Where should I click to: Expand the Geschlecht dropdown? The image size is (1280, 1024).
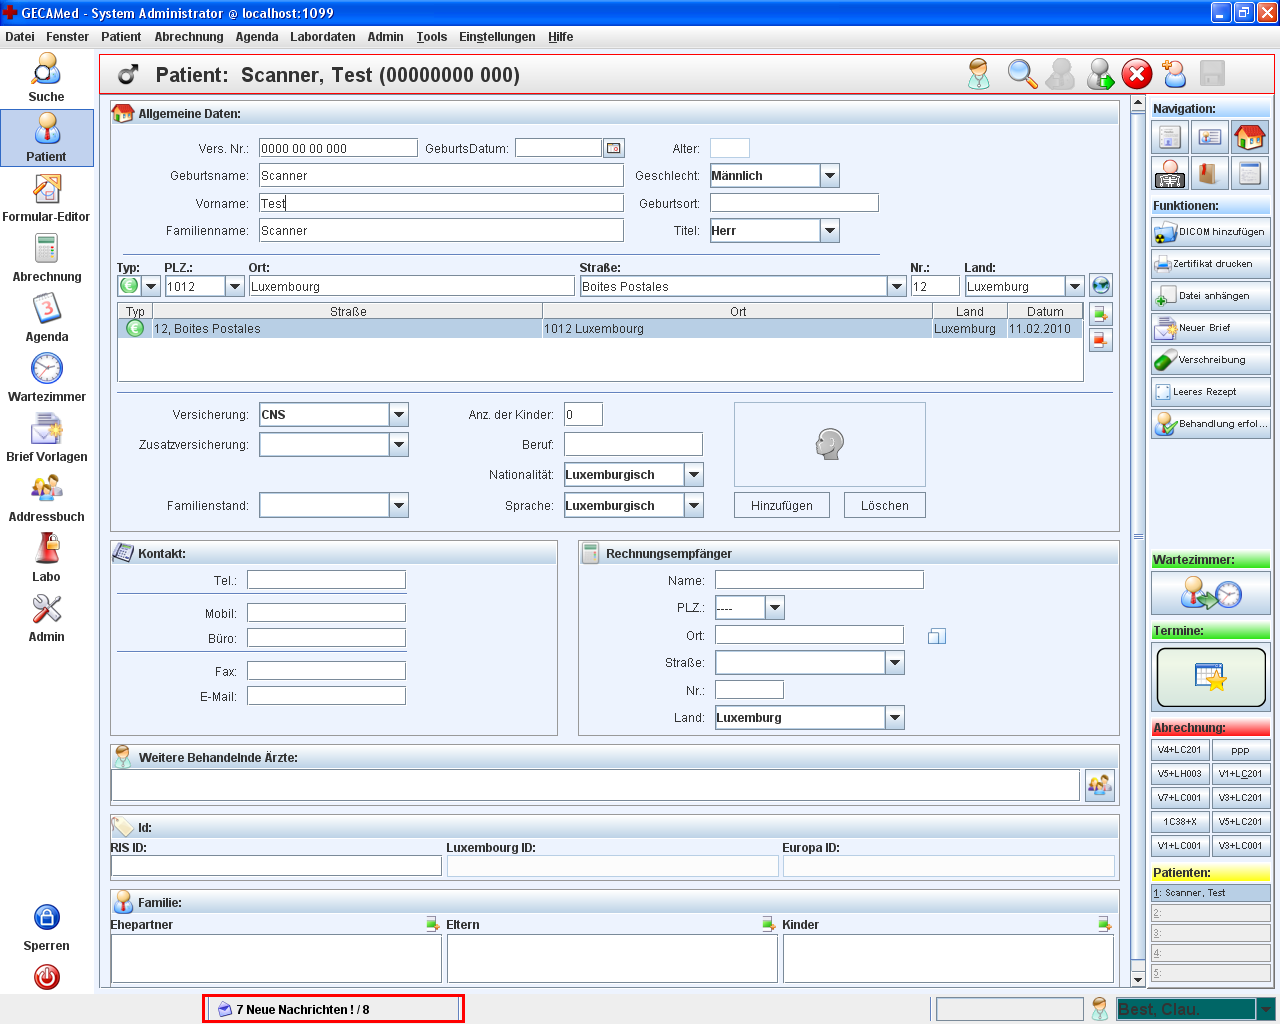(x=829, y=176)
